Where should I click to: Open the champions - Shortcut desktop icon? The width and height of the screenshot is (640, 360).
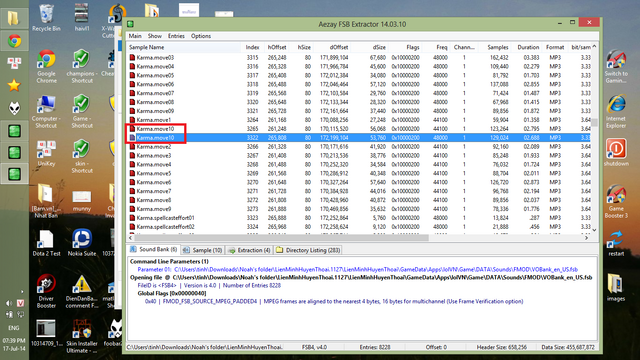[x=82, y=67]
